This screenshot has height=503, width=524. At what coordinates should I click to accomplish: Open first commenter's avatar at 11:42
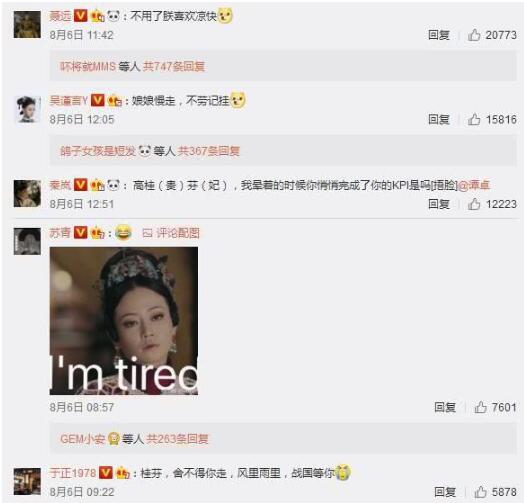tap(27, 24)
